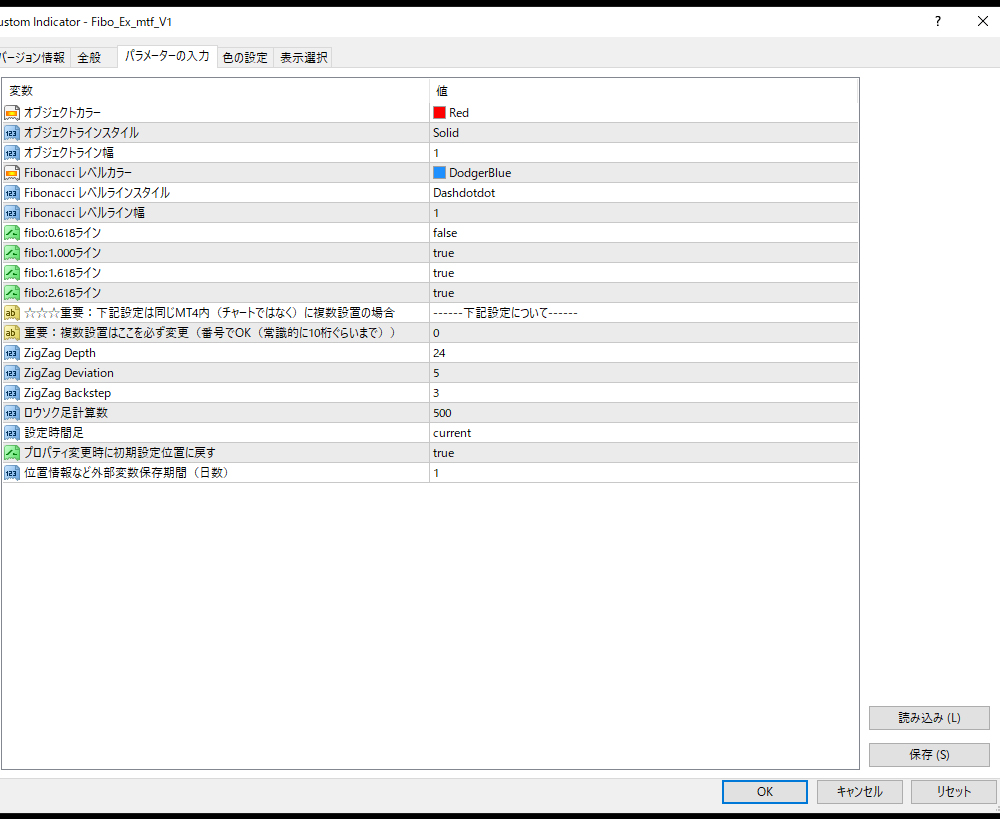Edit the ZigZag Backstep value 3
The image size is (1000, 819).
(643, 393)
